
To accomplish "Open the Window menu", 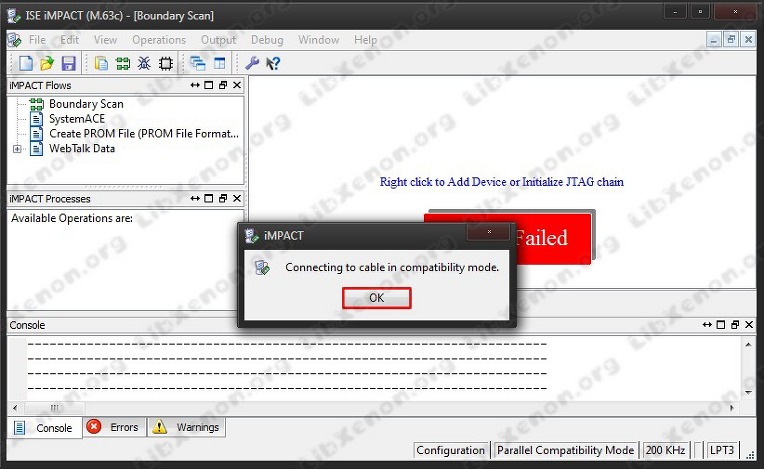I will point(319,40).
